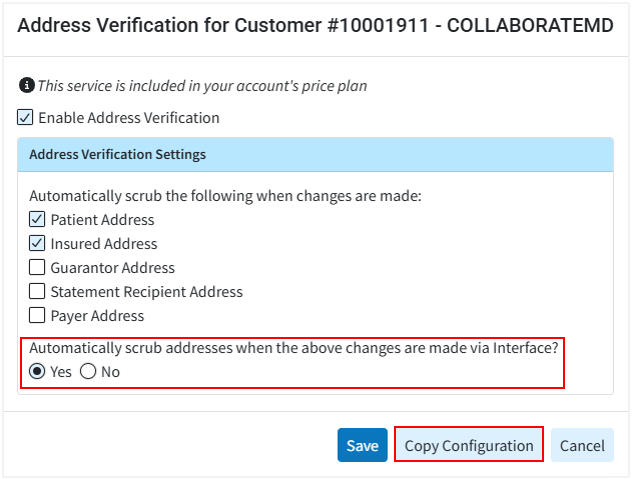The width and height of the screenshot is (632, 479).
Task: Tick the Payer Address checkbox
Action: pos(37,315)
